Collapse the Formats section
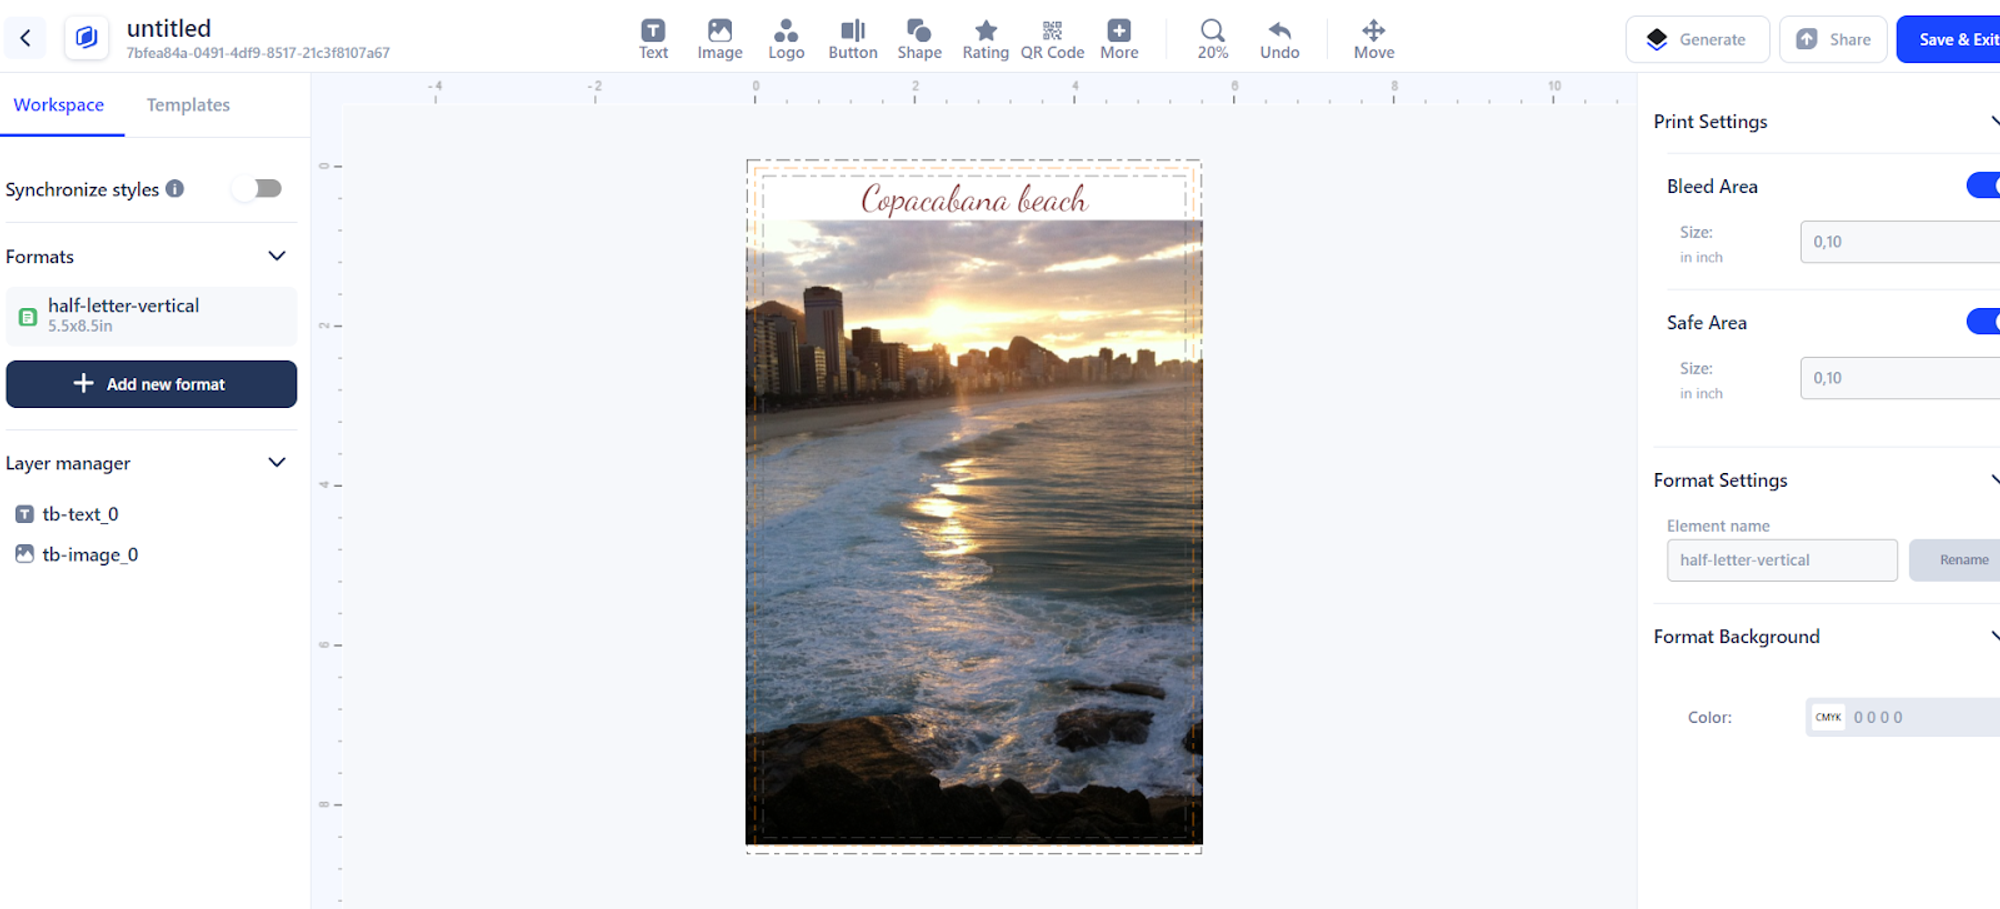 pyautogui.click(x=277, y=256)
